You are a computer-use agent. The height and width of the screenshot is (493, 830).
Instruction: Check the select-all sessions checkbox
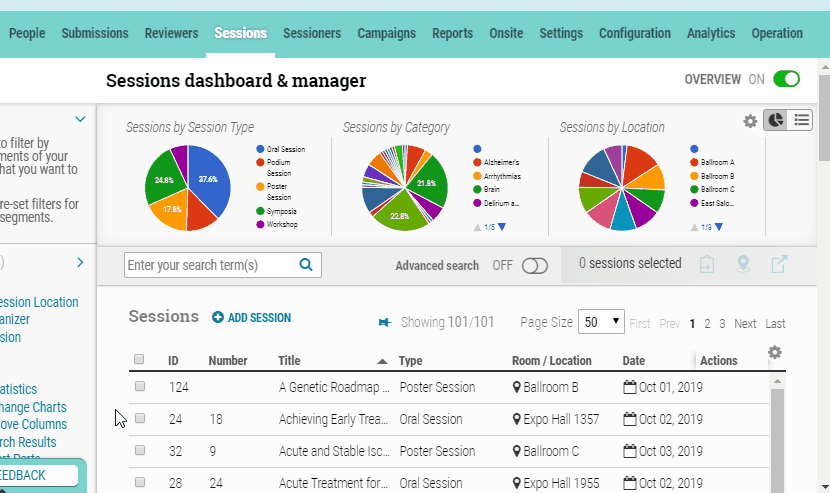[139, 359]
